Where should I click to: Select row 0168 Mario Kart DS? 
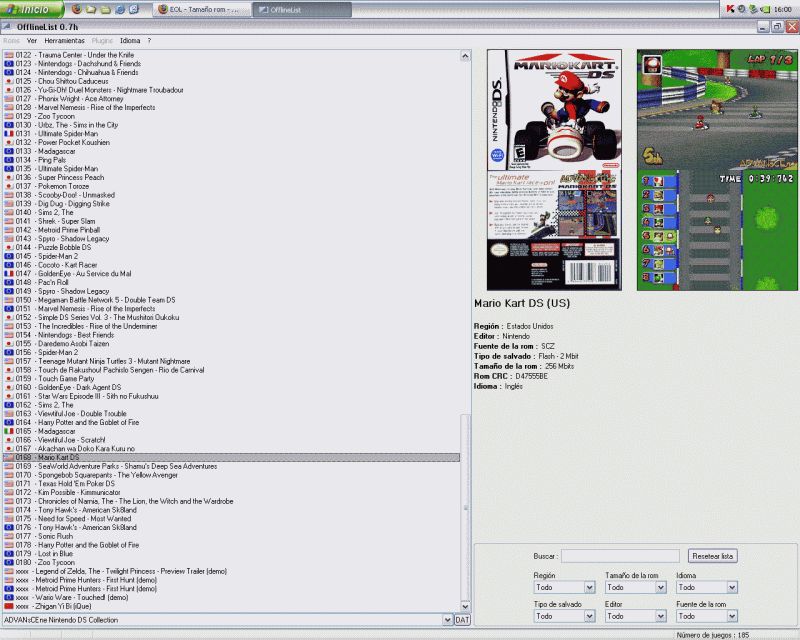(x=231, y=457)
